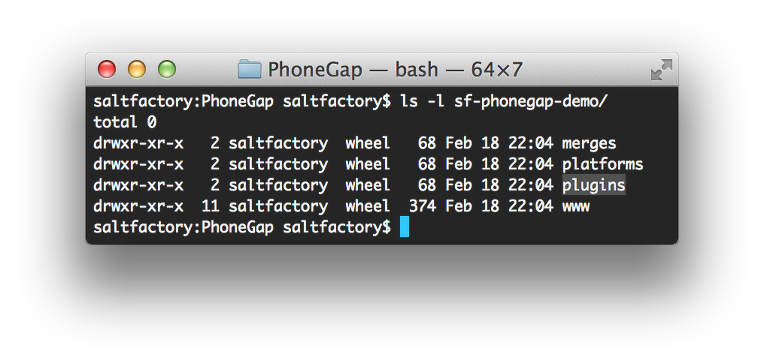Click the '374' size value in www row
The image size is (764, 363).
click(x=422, y=206)
